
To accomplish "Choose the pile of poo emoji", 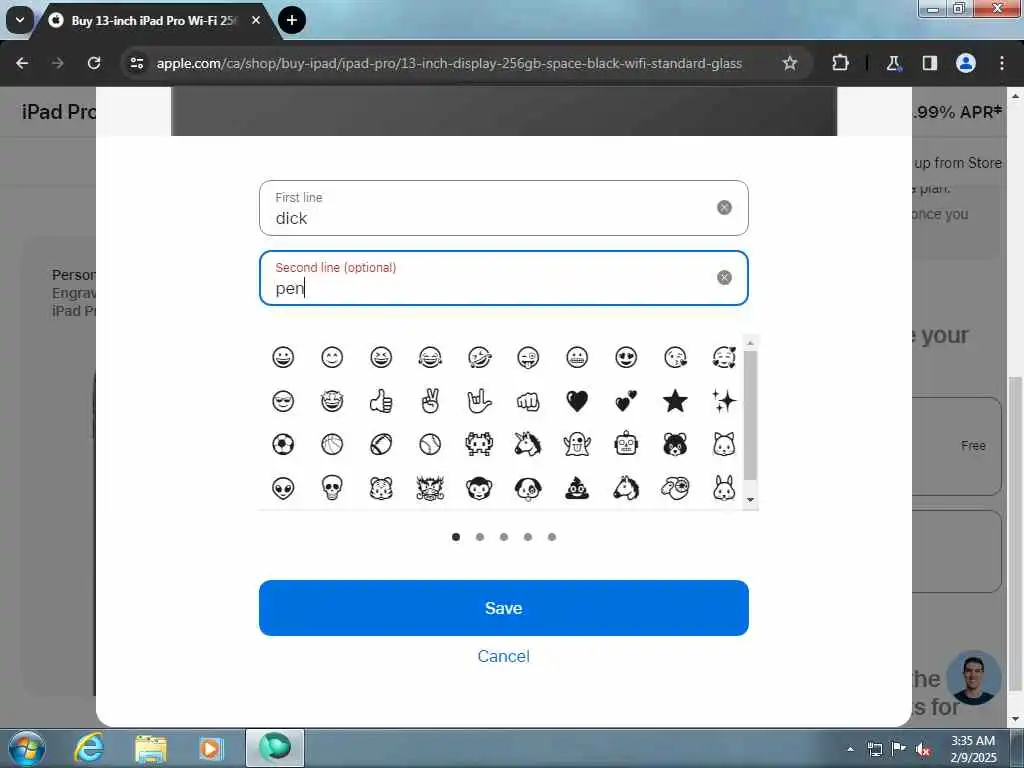I will pyautogui.click(x=577, y=488).
